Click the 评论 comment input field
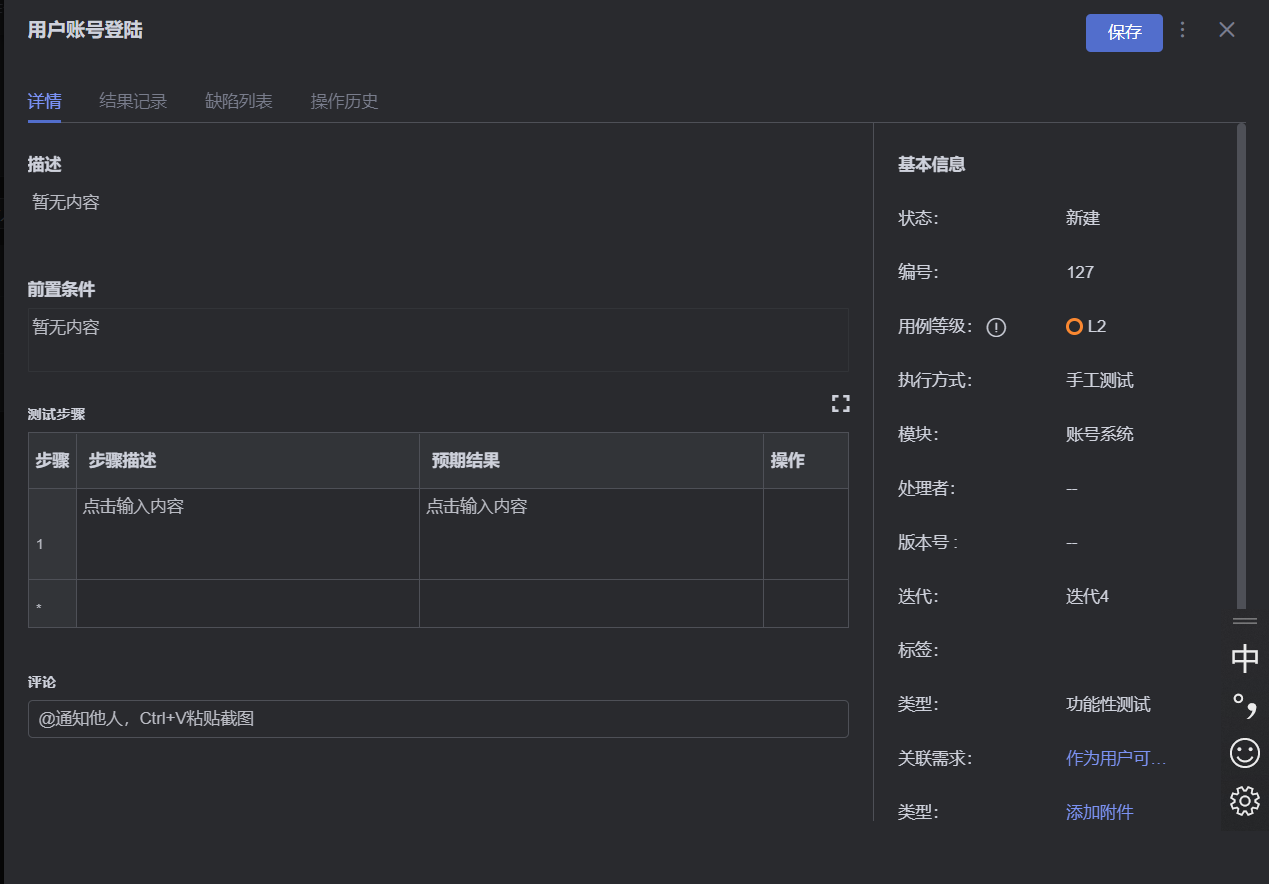 point(438,719)
